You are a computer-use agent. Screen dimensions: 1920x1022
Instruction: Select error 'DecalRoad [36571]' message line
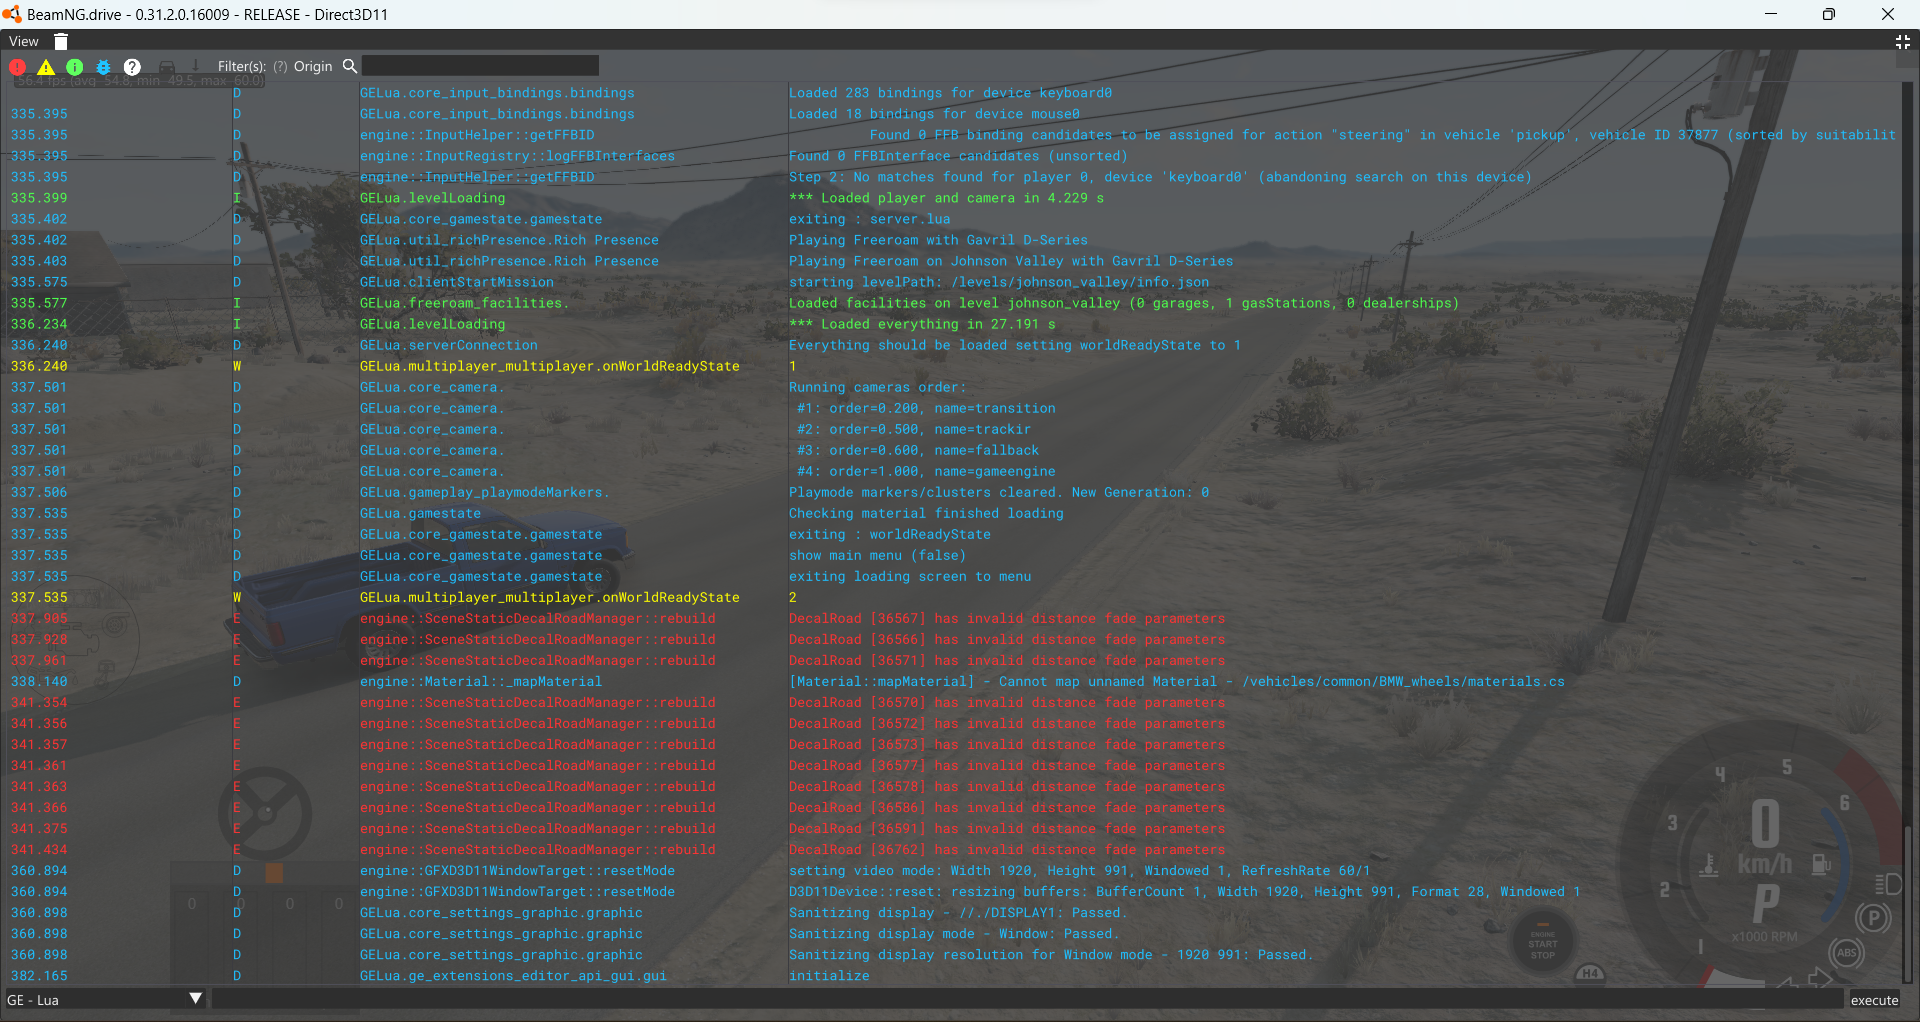tap(1007, 660)
